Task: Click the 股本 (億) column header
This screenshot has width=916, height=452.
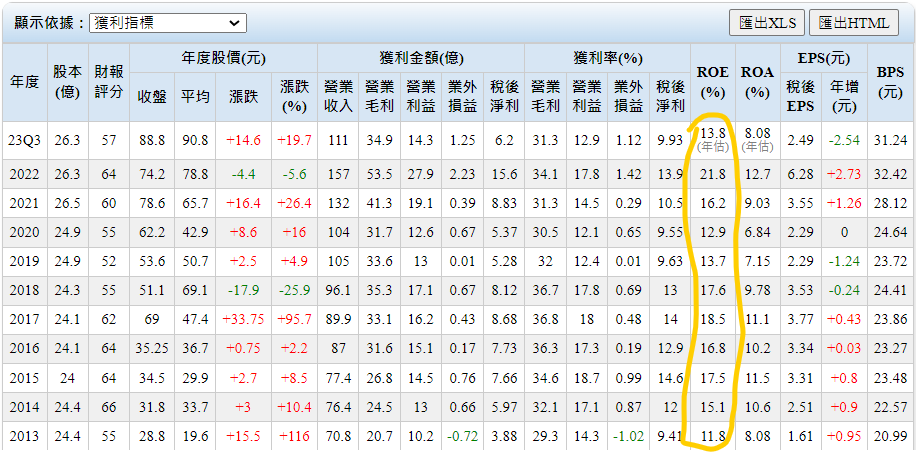Action: point(66,82)
